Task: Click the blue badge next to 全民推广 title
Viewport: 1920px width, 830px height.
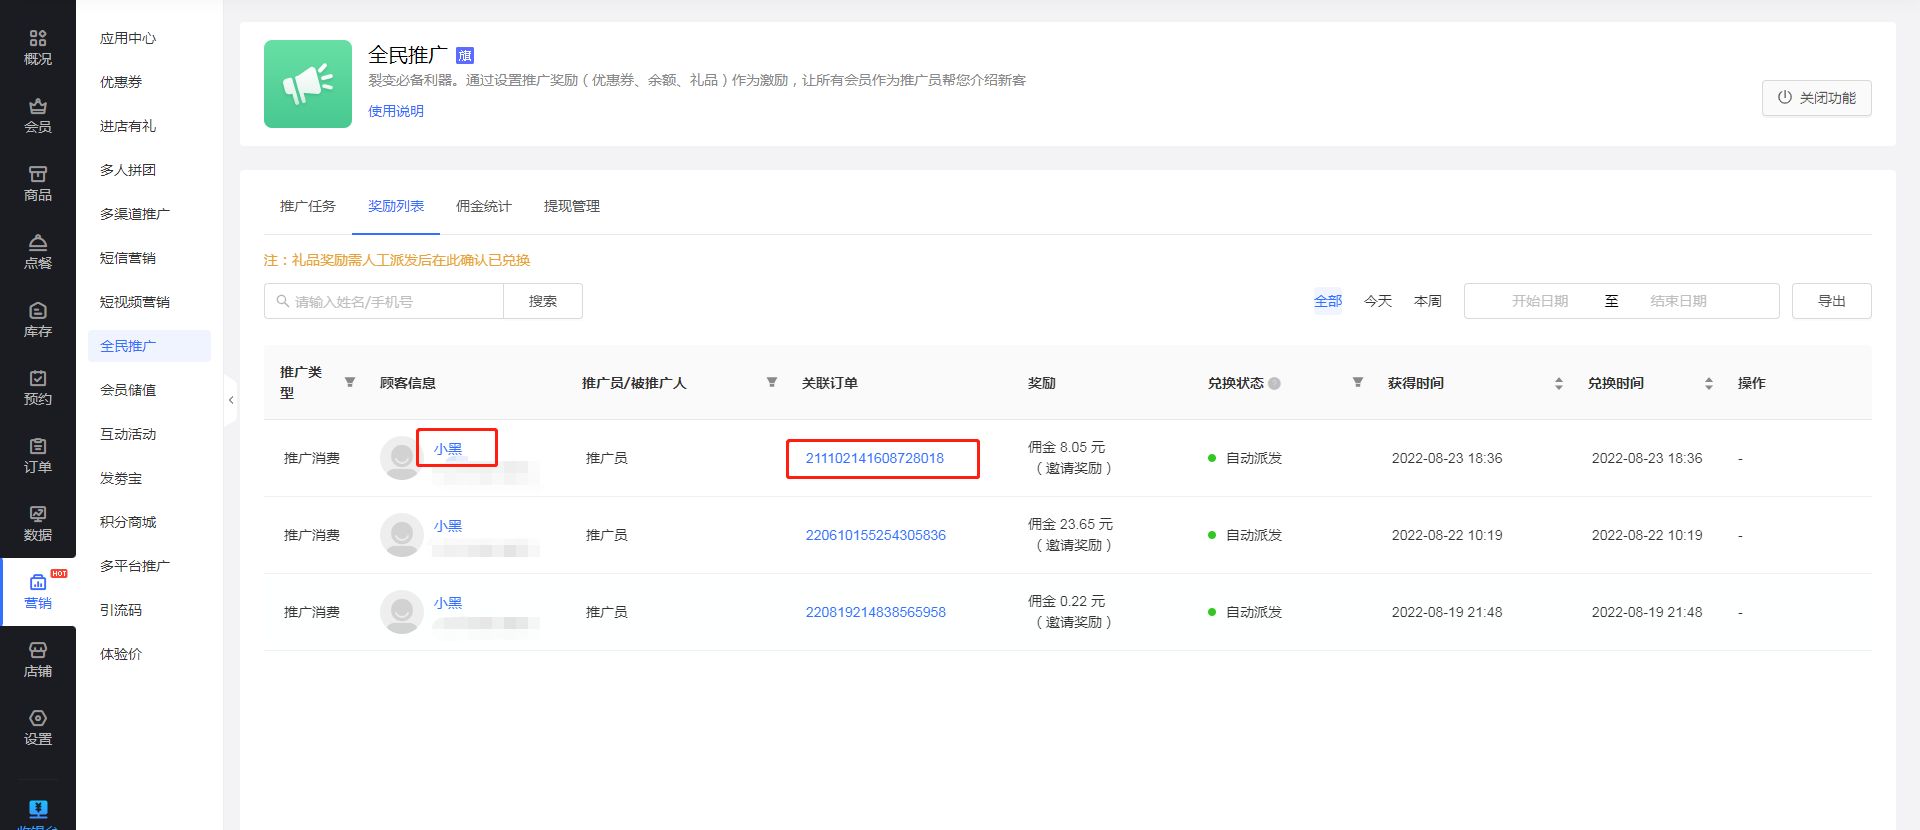Action: point(465,55)
